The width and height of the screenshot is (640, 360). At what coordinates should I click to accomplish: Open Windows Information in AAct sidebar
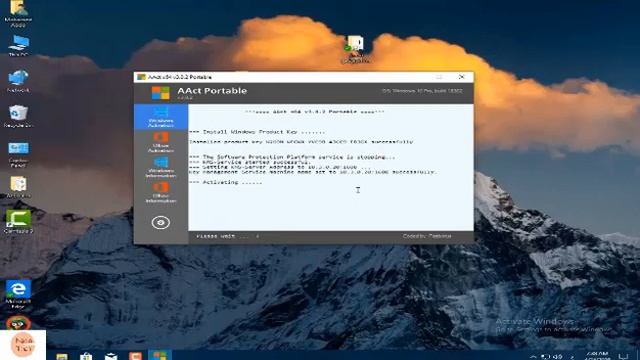[x=161, y=167]
